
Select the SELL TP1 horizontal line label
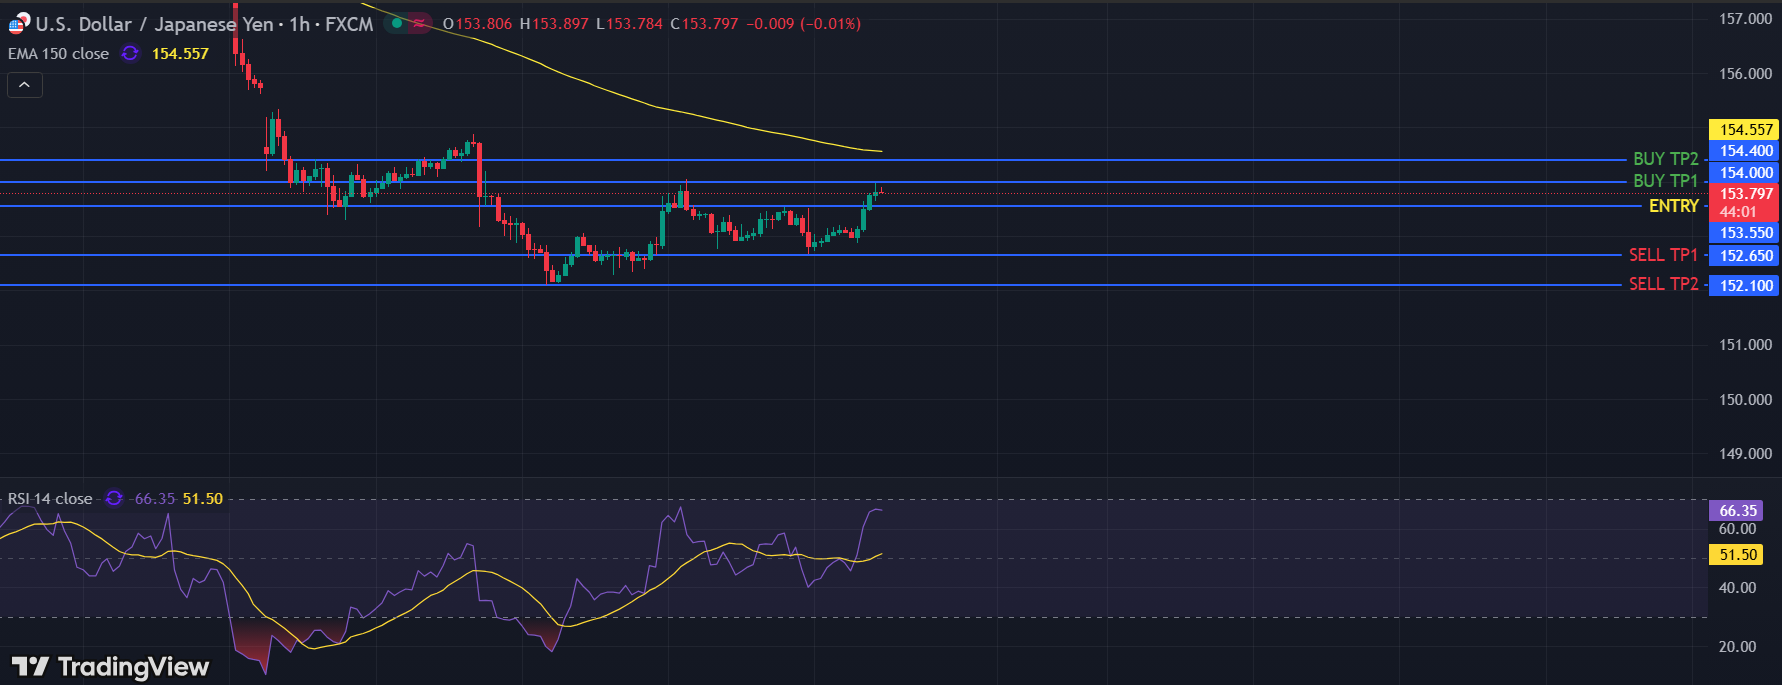[1663, 255]
